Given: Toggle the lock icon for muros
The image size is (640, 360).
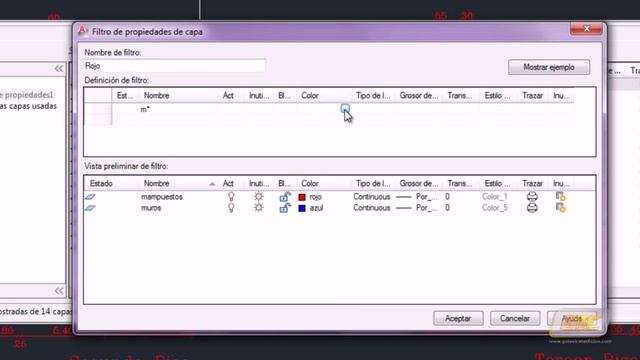Looking at the screenshot, I should coord(285,208).
